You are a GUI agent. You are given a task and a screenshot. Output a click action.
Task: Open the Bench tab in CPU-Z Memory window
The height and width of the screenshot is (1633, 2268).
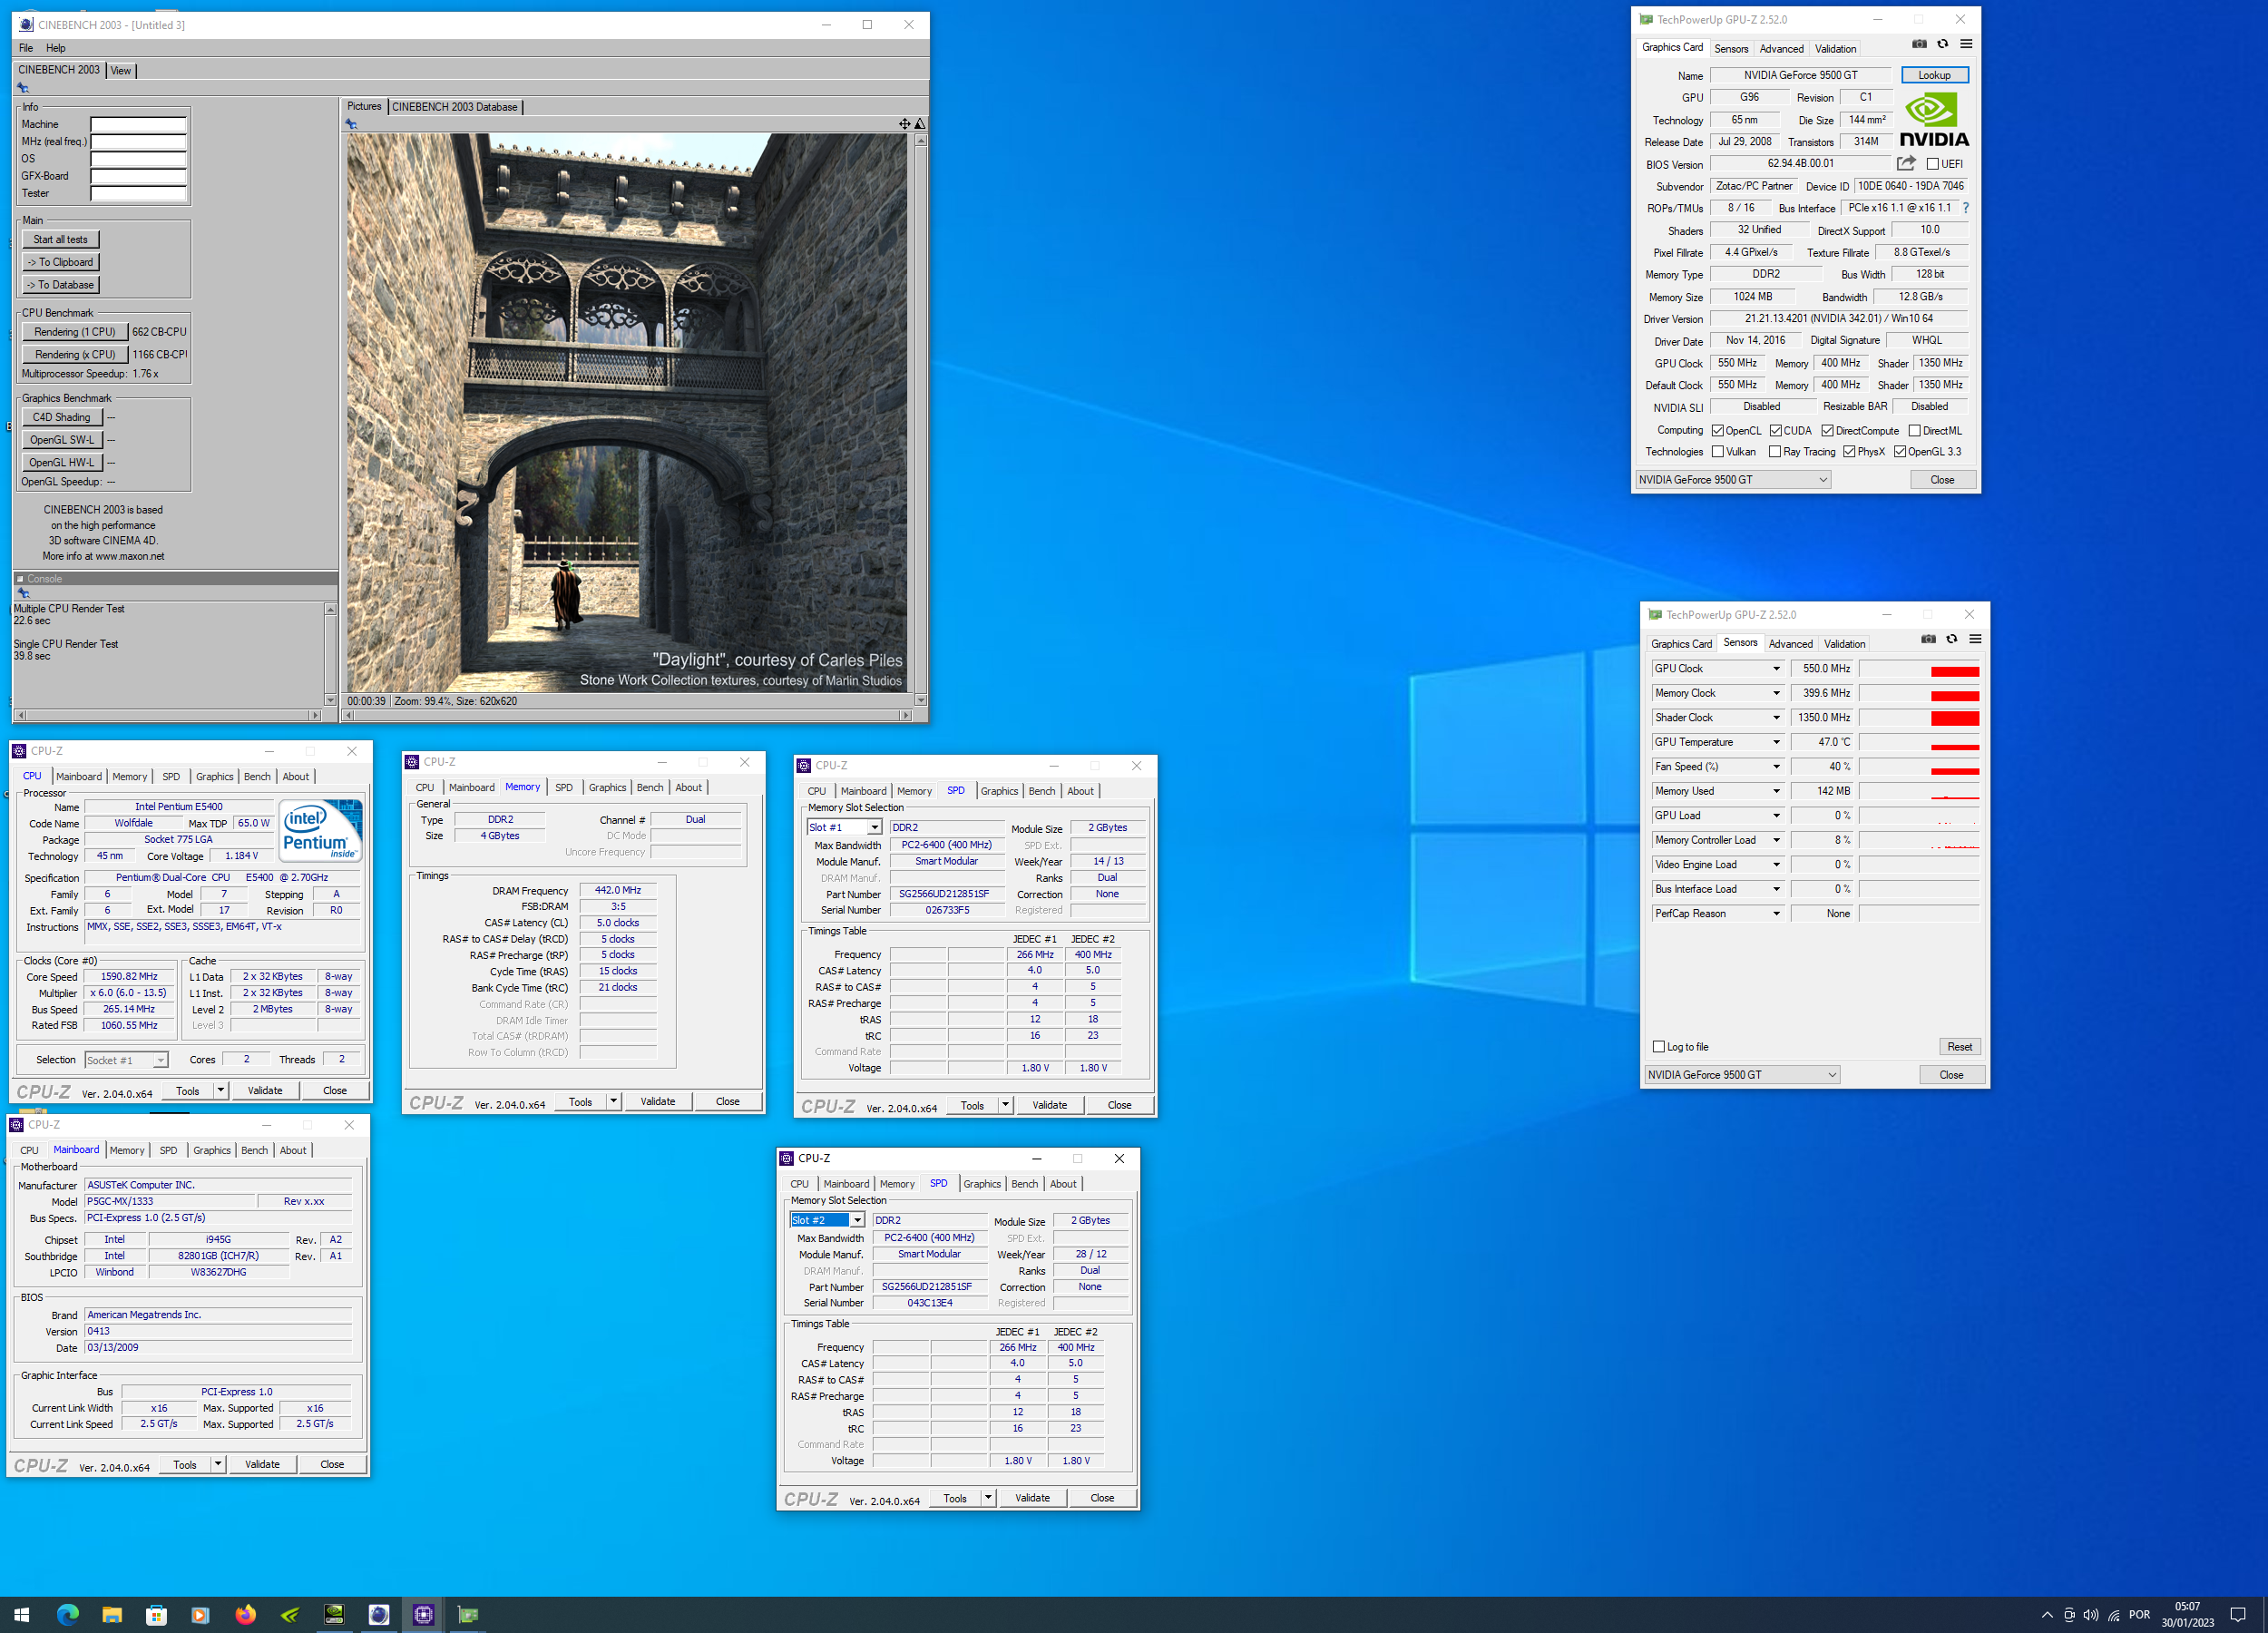click(650, 788)
